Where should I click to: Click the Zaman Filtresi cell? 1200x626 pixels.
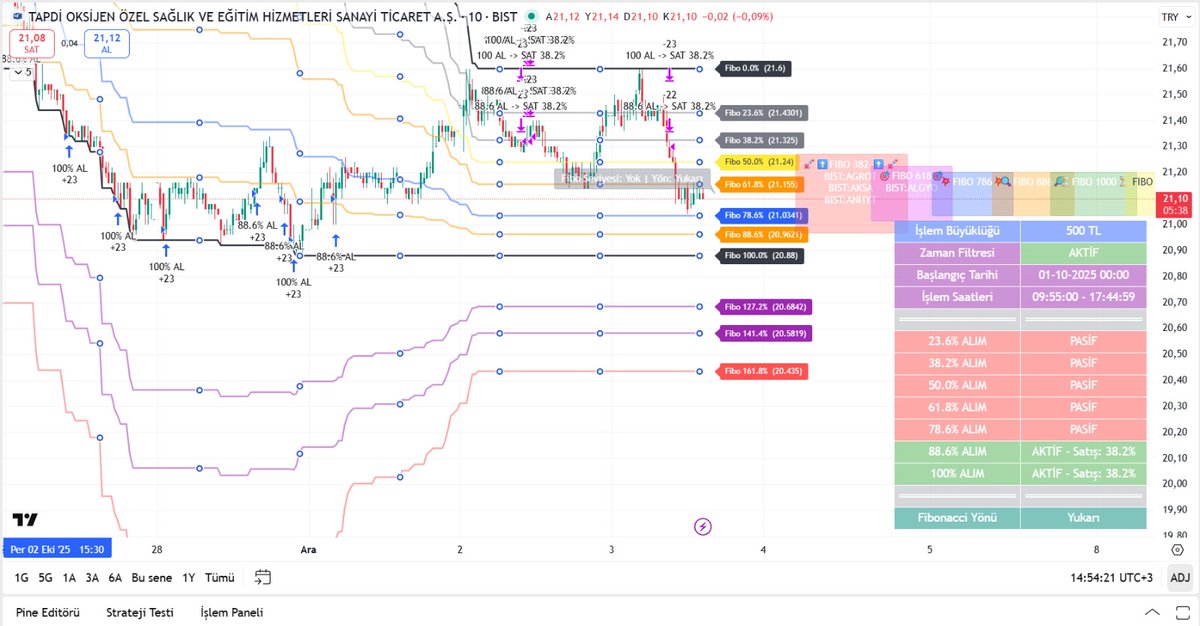click(957, 253)
